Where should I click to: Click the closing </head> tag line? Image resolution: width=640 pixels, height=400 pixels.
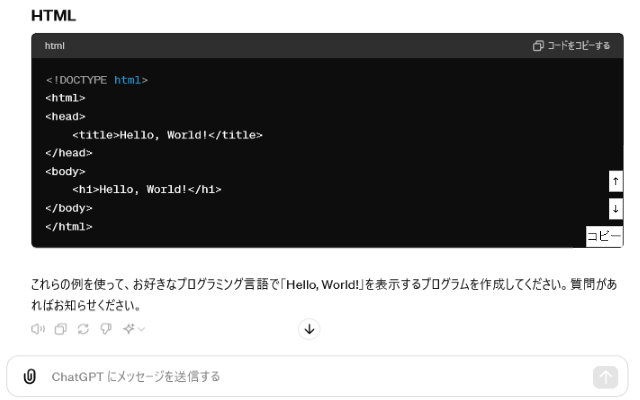coord(69,153)
